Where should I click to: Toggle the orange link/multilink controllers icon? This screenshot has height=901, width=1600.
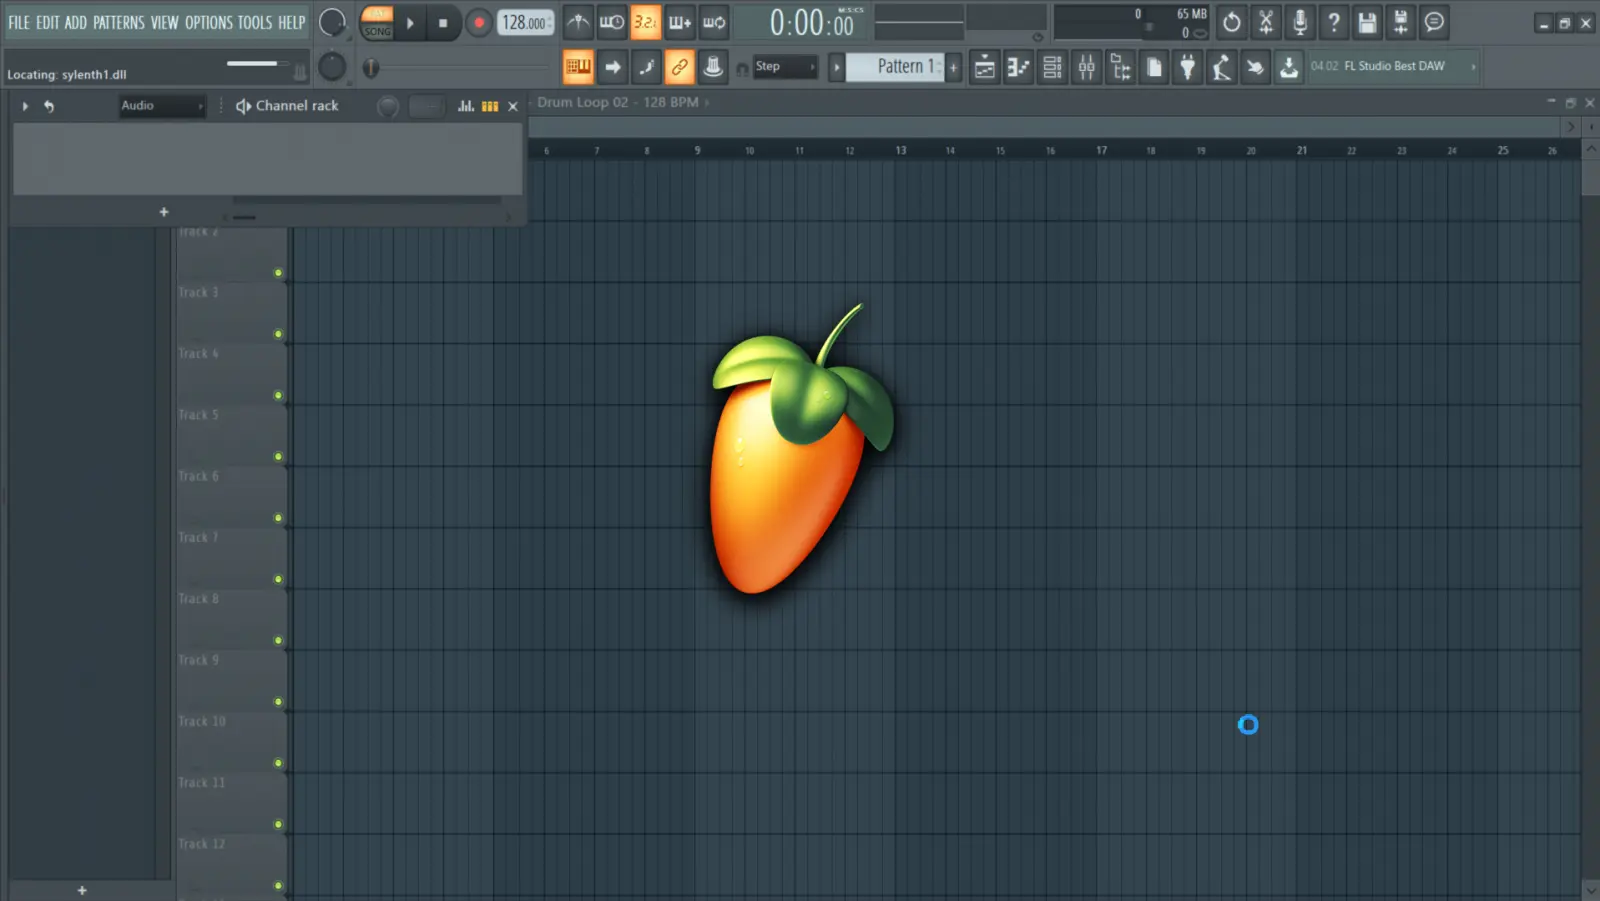(x=680, y=67)
